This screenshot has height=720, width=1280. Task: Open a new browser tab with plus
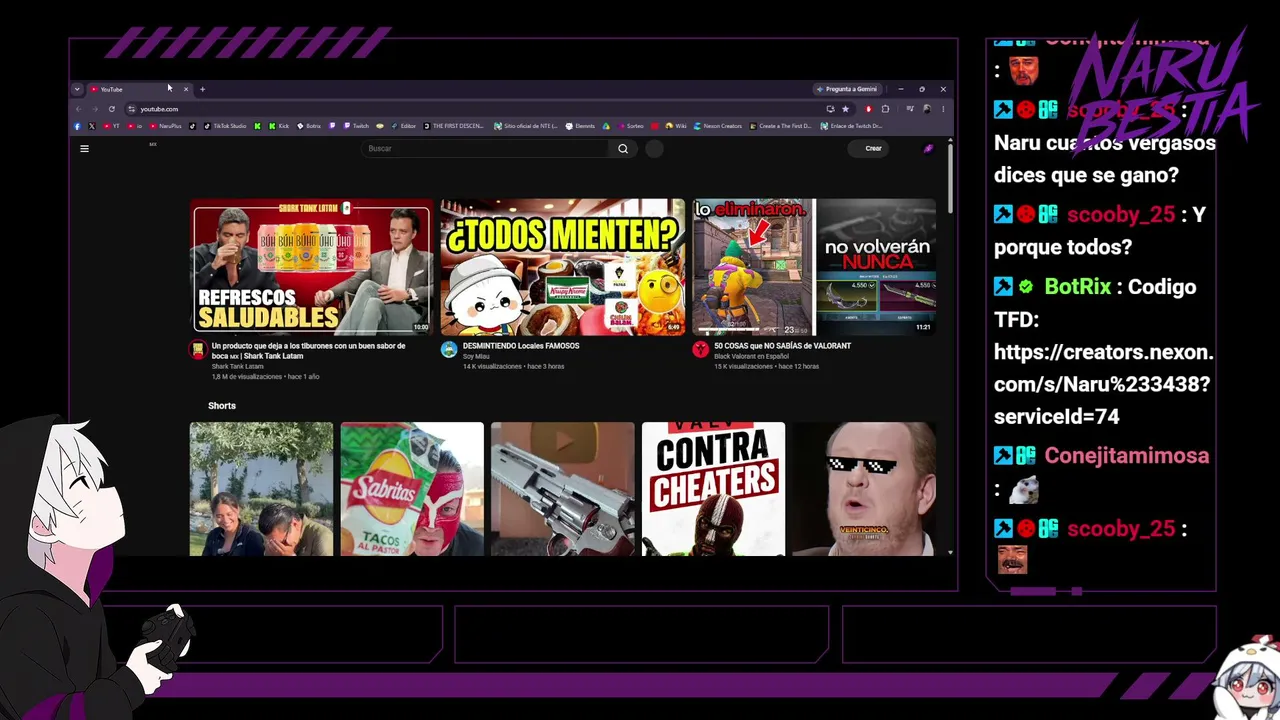[202, 89]
